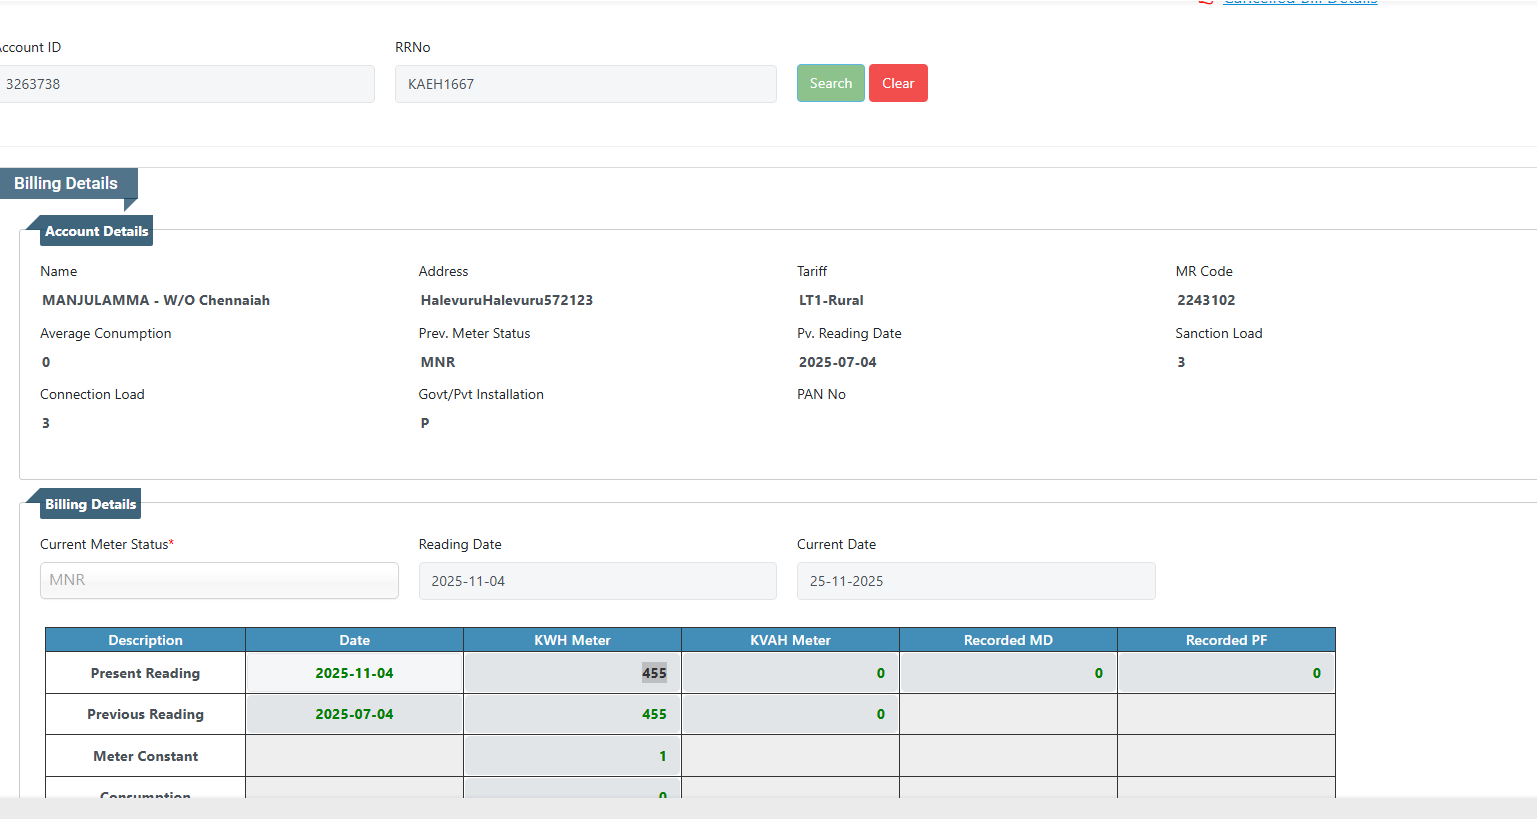Click Present Reading Recorded PF cell
Screen dimensions: 1537x819
(x=1226, y=673)
